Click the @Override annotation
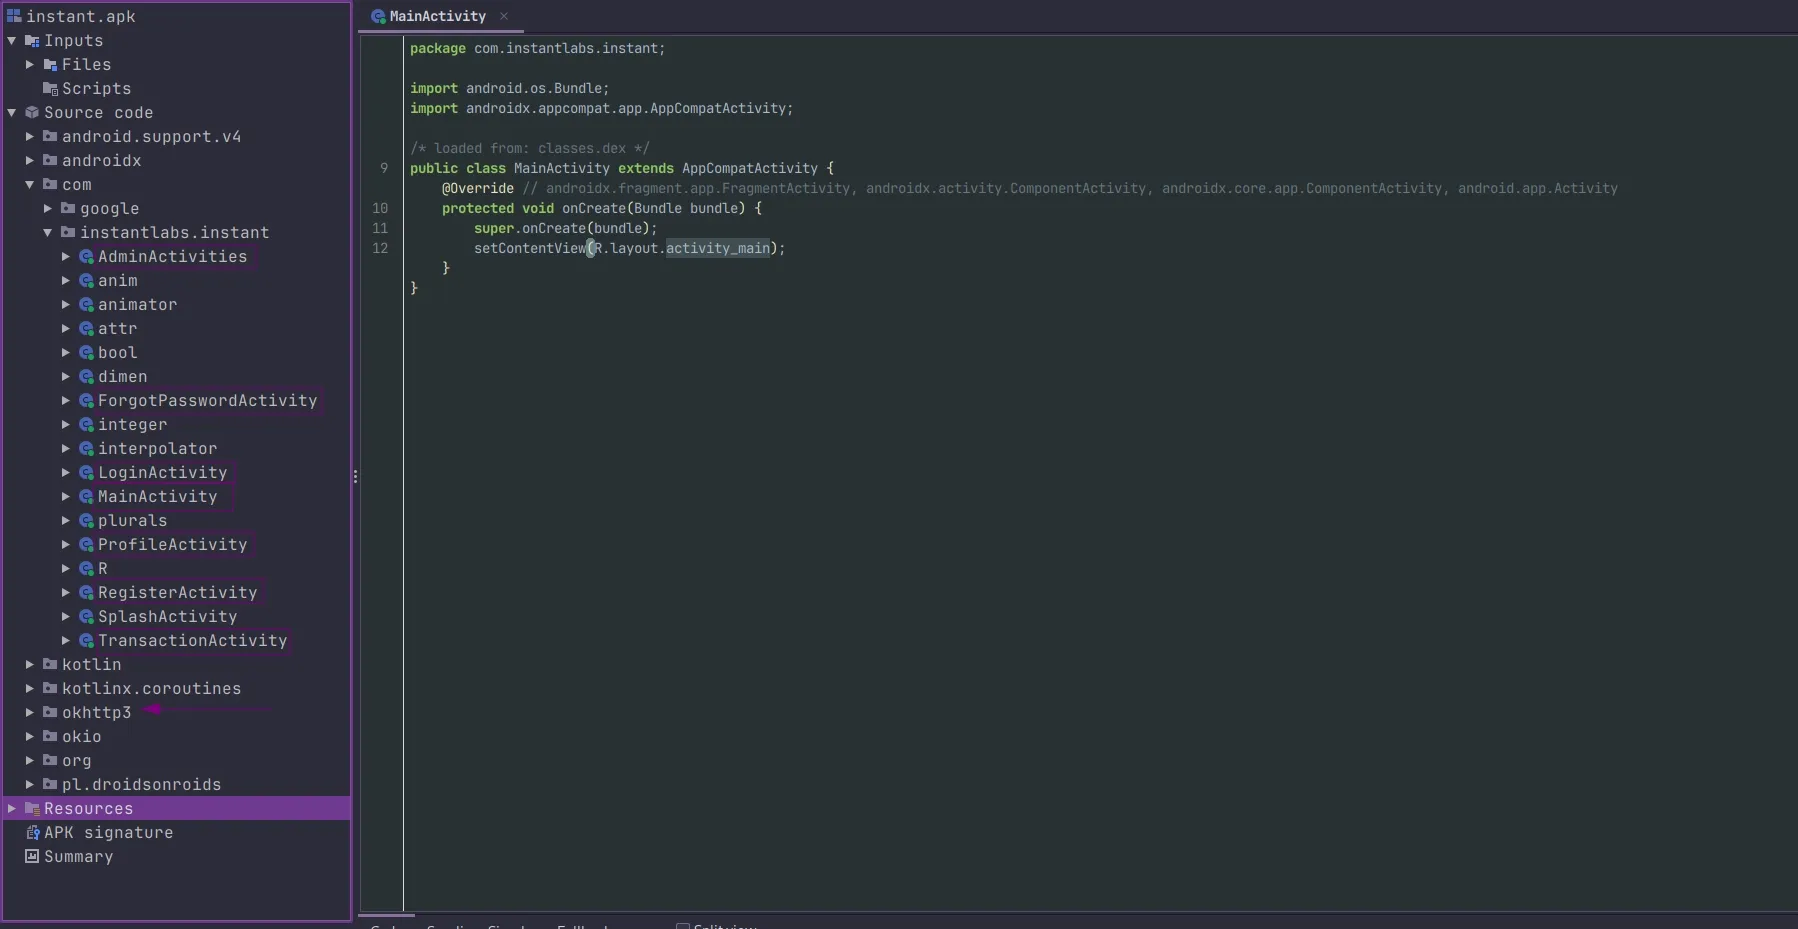 478,189
